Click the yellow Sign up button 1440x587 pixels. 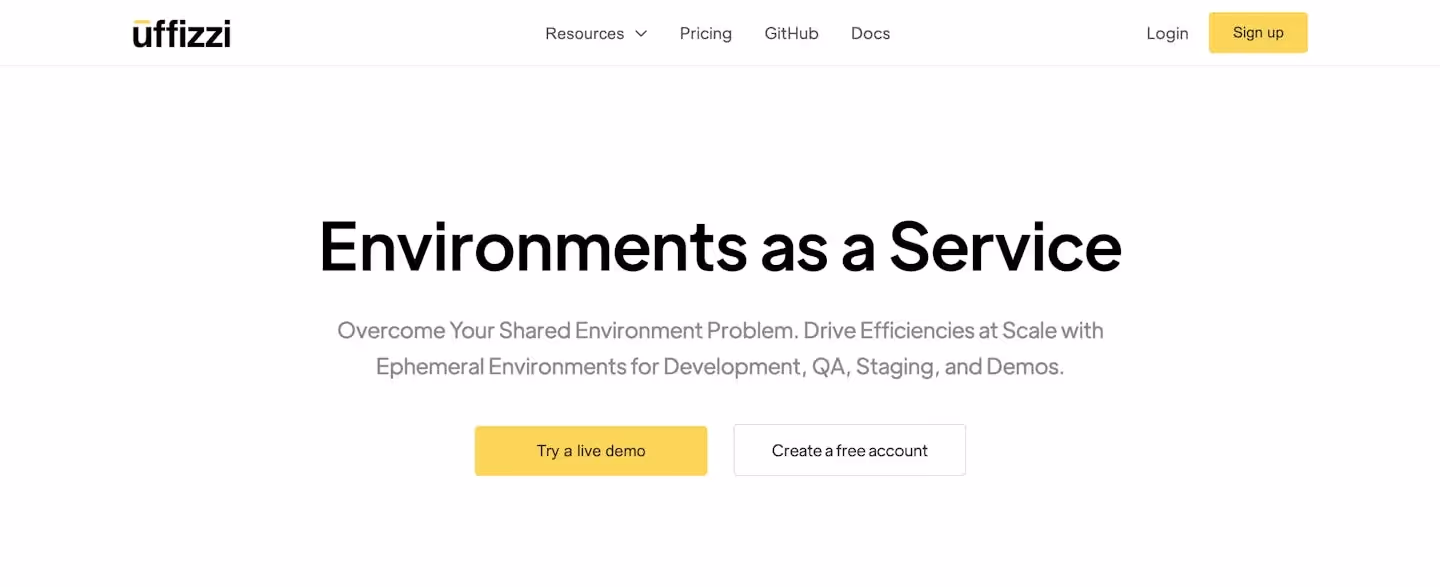pos(1258,33)
